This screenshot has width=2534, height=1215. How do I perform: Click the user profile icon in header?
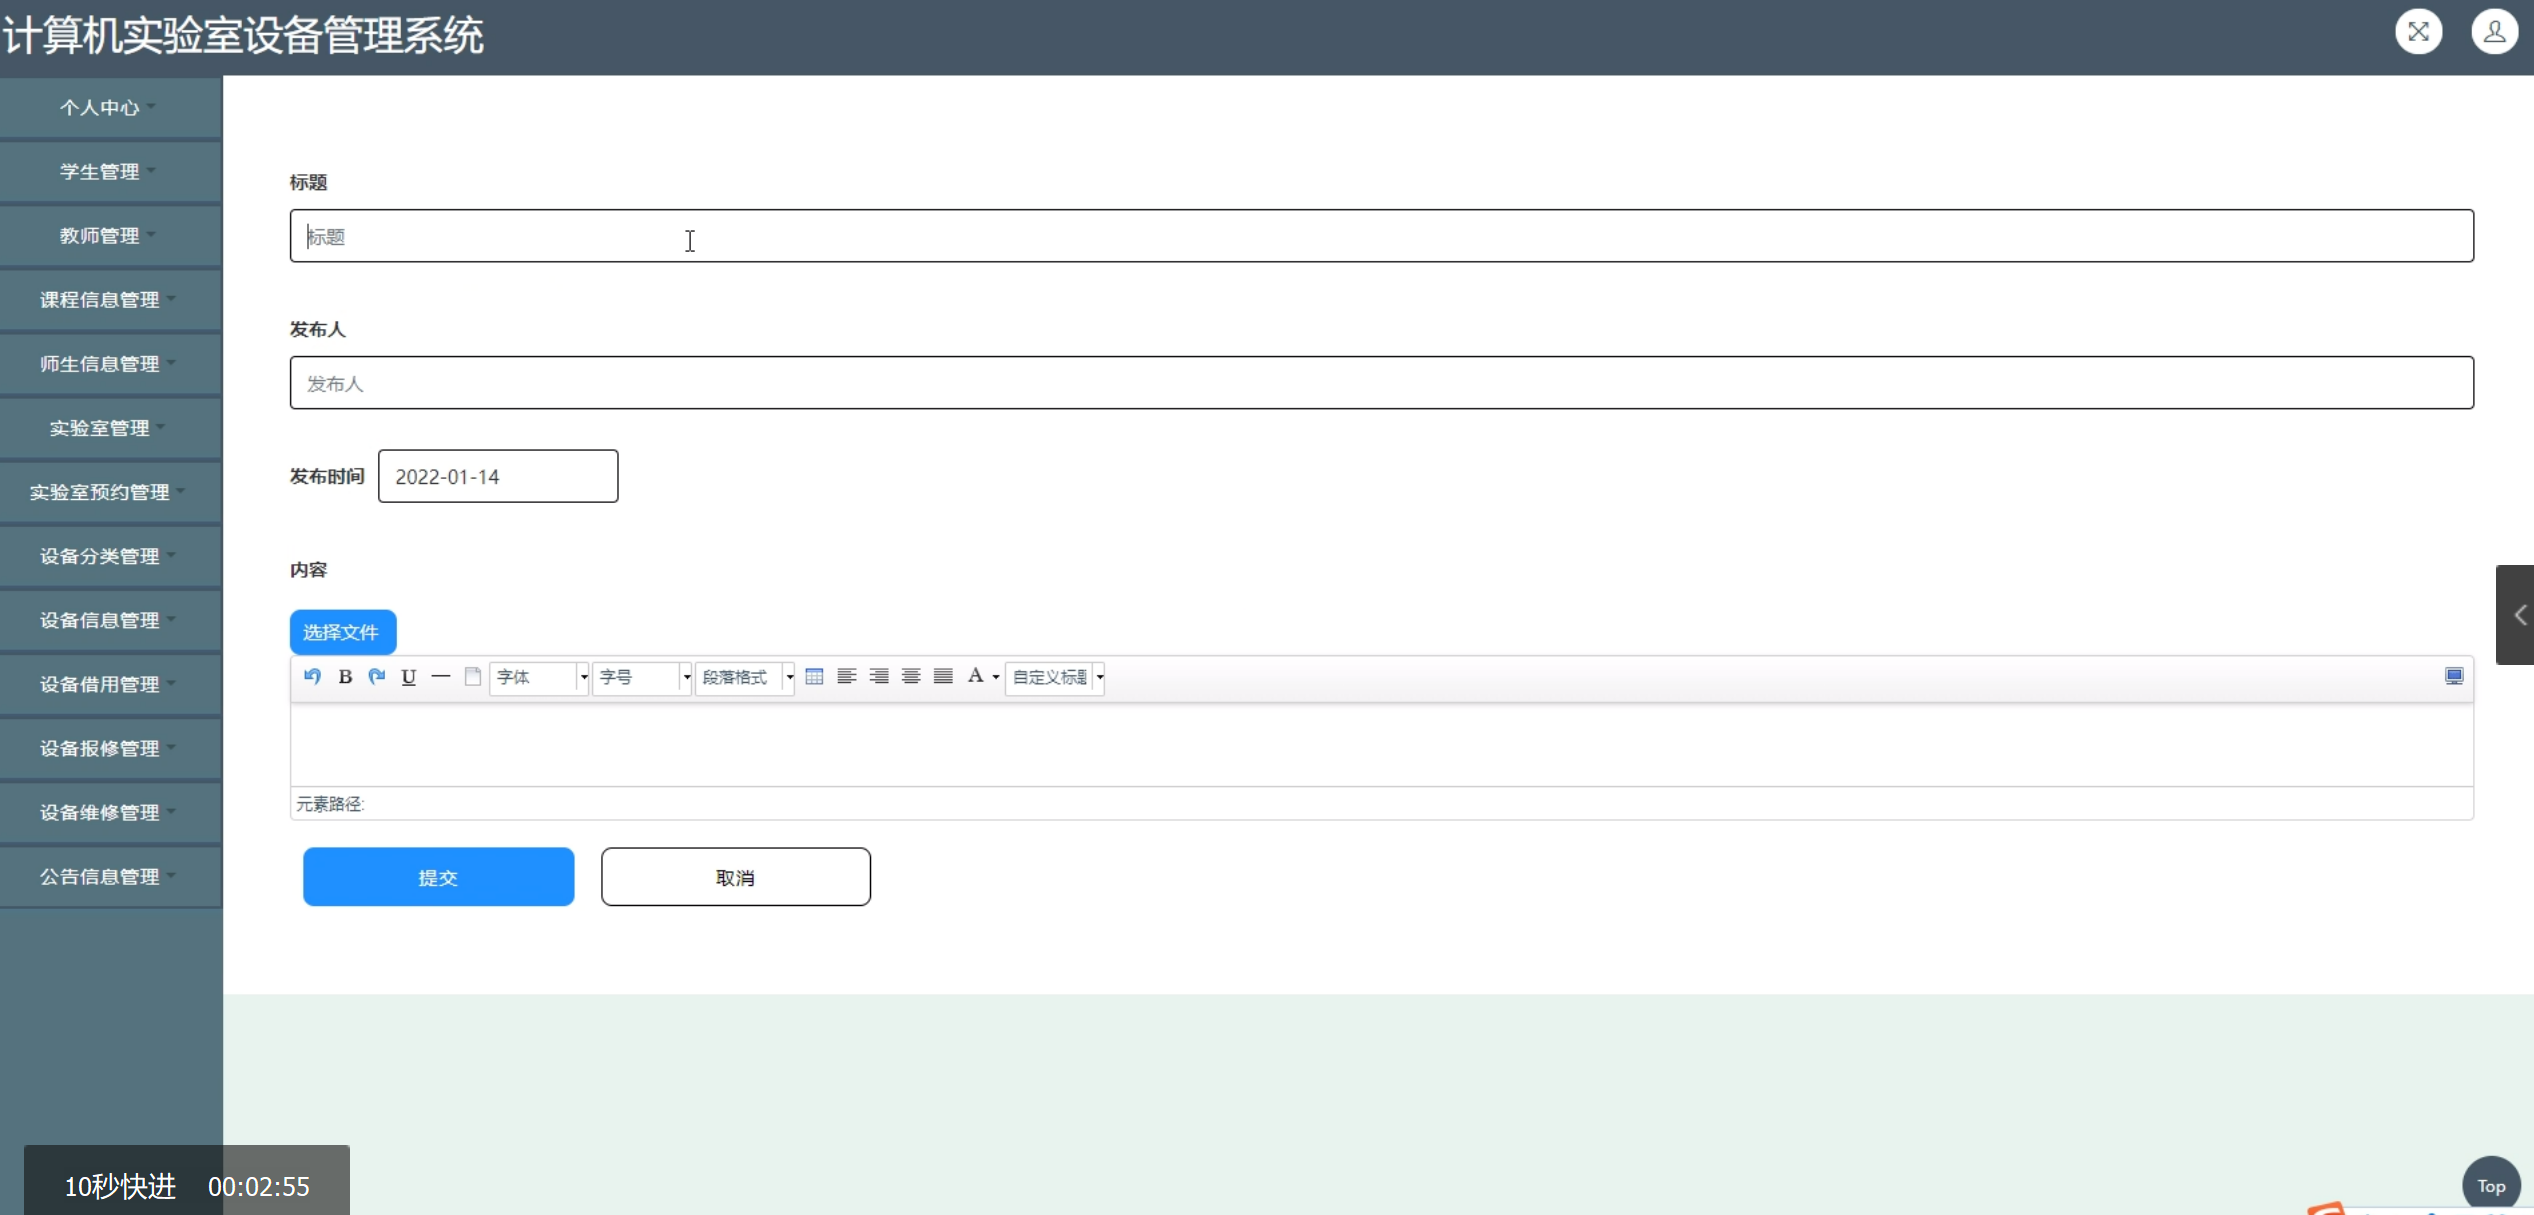2494,32
